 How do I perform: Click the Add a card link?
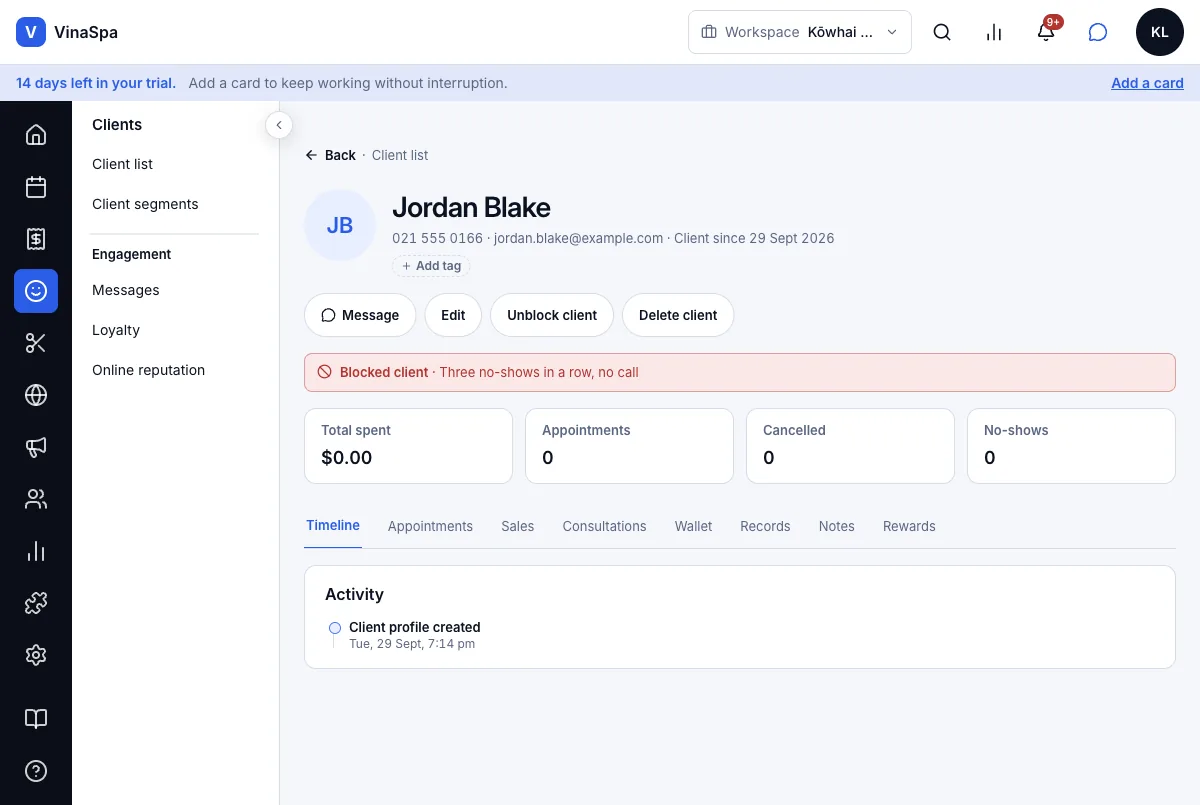tap(1147, 83)
